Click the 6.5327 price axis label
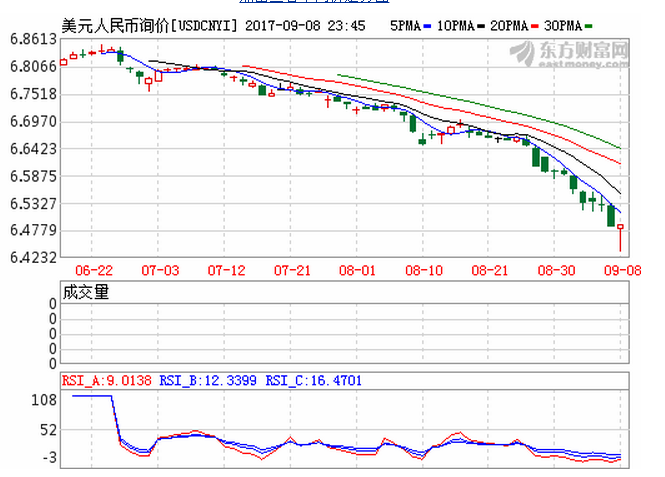The width and height of the screenshot is (665, 477). [34, 204]
